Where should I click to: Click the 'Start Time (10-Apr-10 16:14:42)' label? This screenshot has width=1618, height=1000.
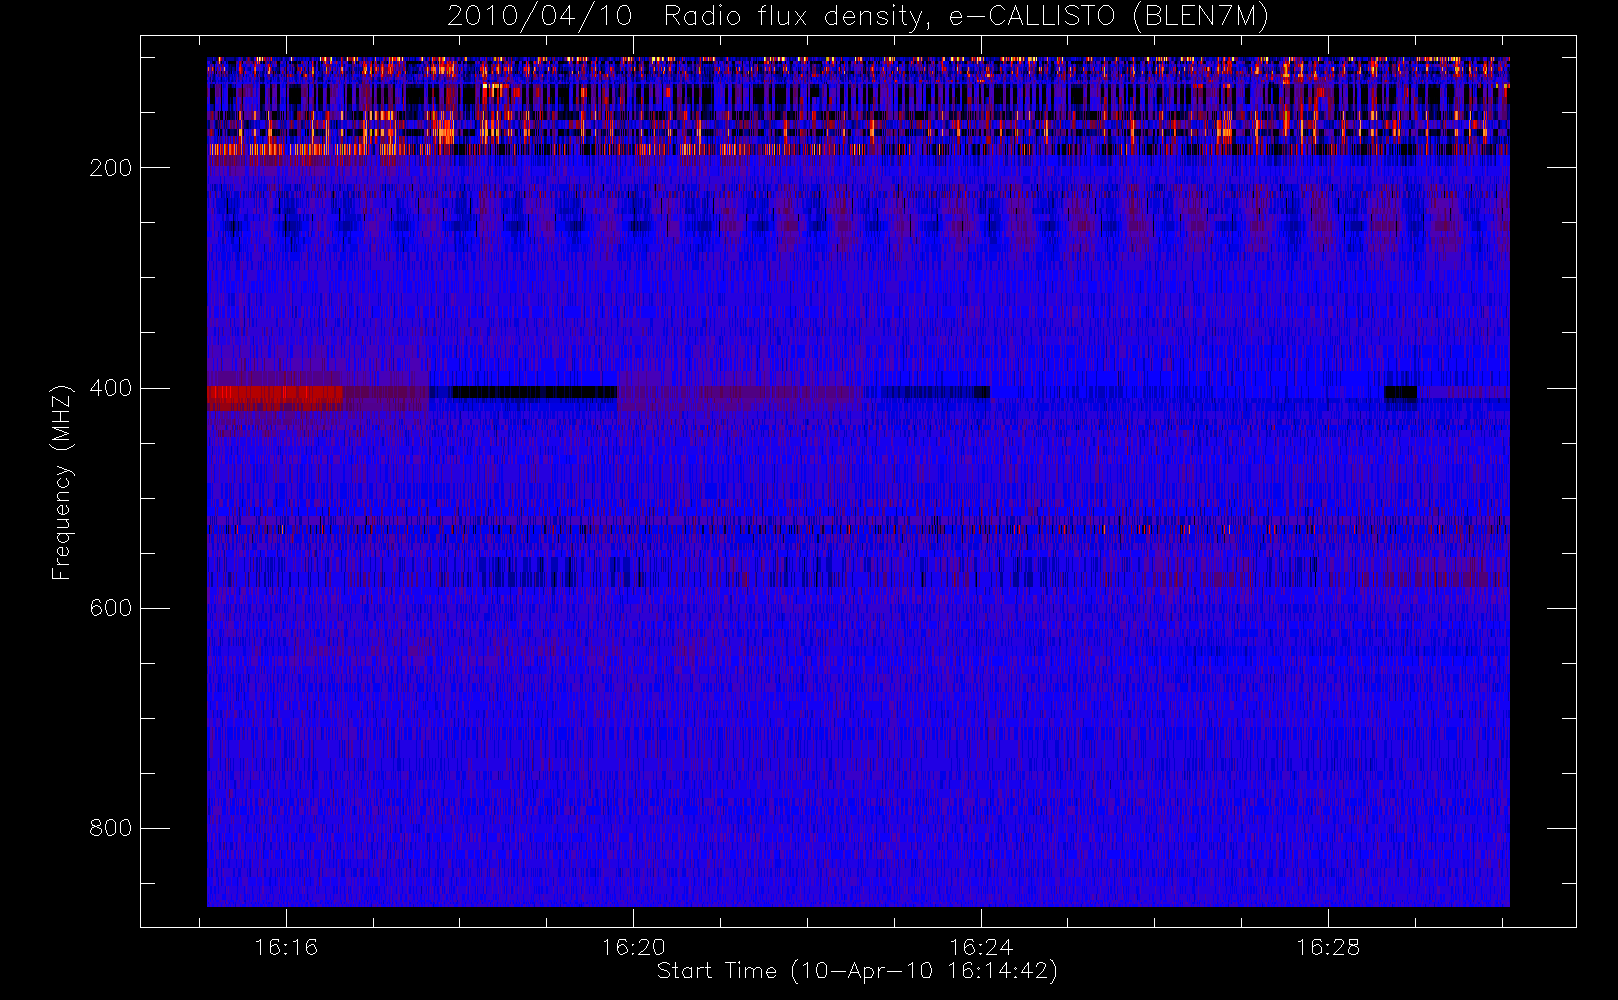[857, 971]
